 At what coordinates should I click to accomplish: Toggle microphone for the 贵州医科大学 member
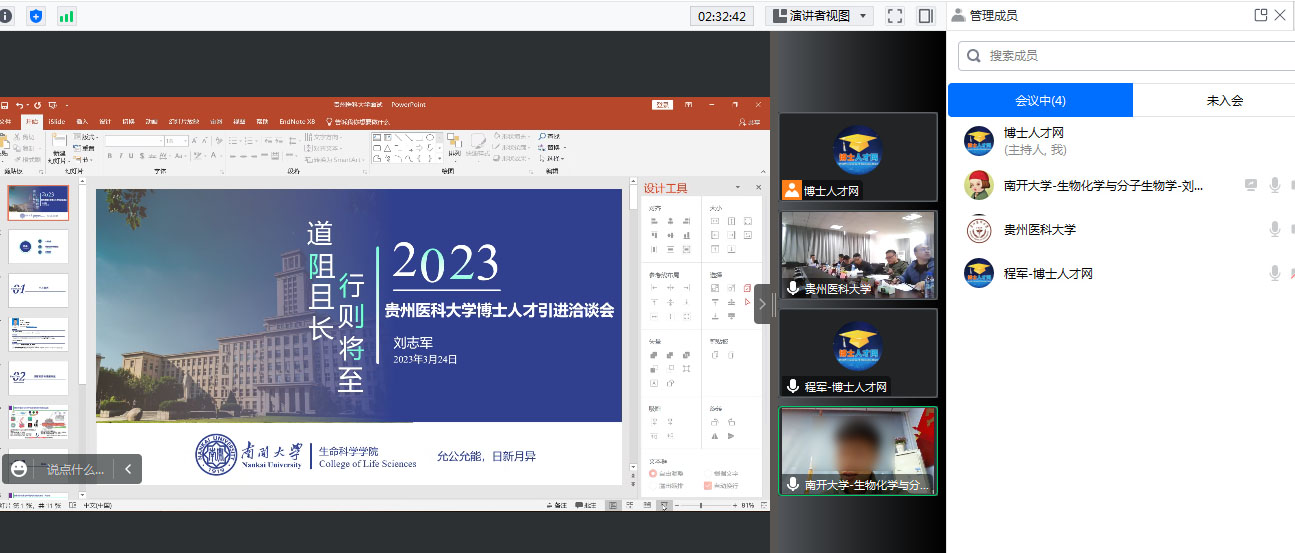click(1274, 229)
